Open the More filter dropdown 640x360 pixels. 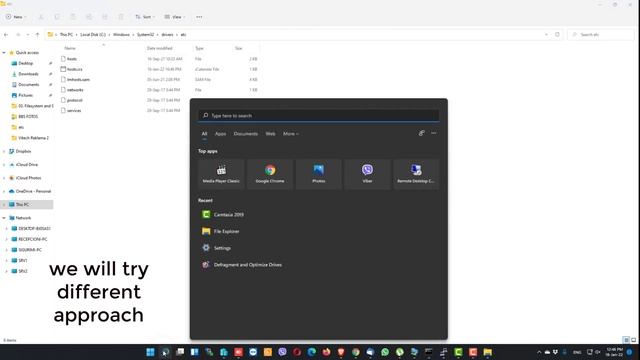(291, 133)
